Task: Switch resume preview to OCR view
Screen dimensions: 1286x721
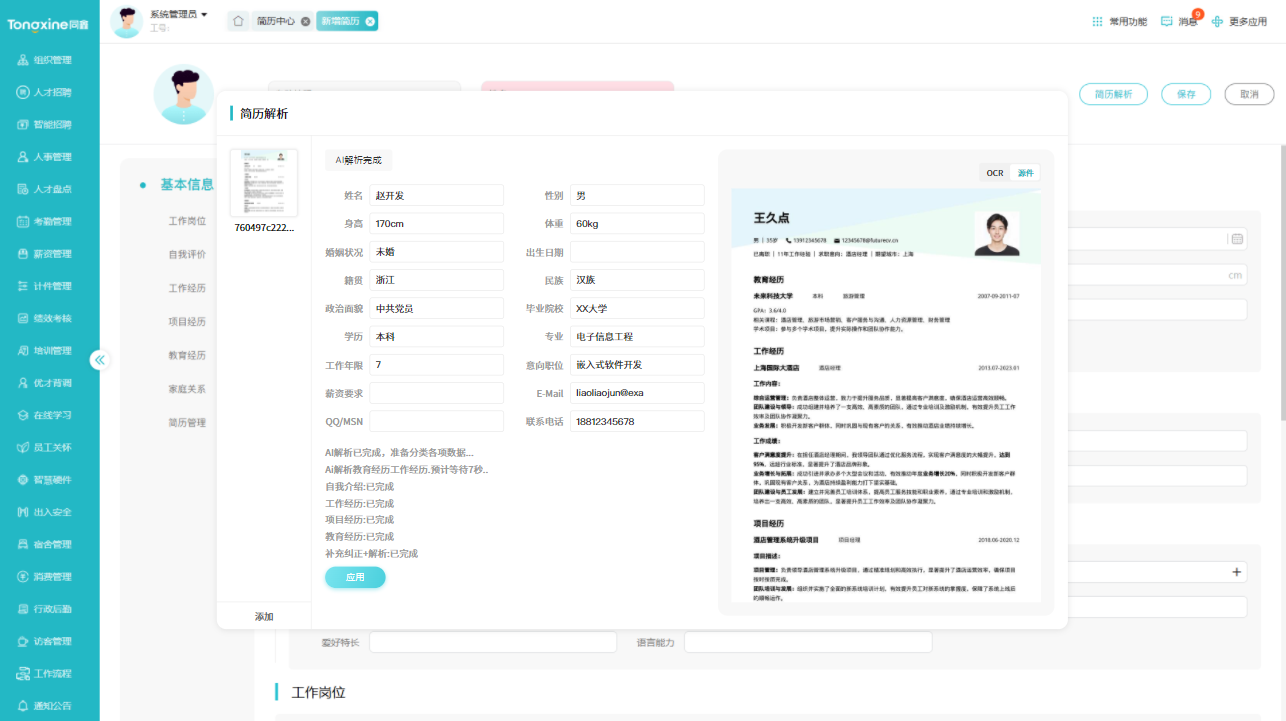Action: click(x=993, y=172)
